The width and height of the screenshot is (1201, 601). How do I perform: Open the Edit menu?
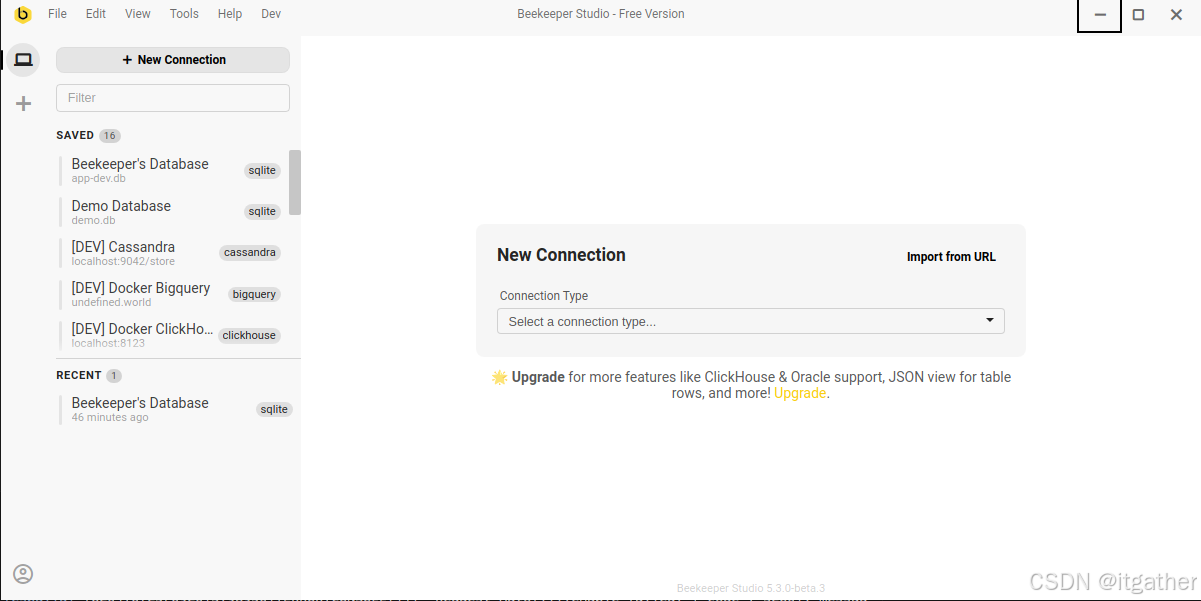coord(95,14)
